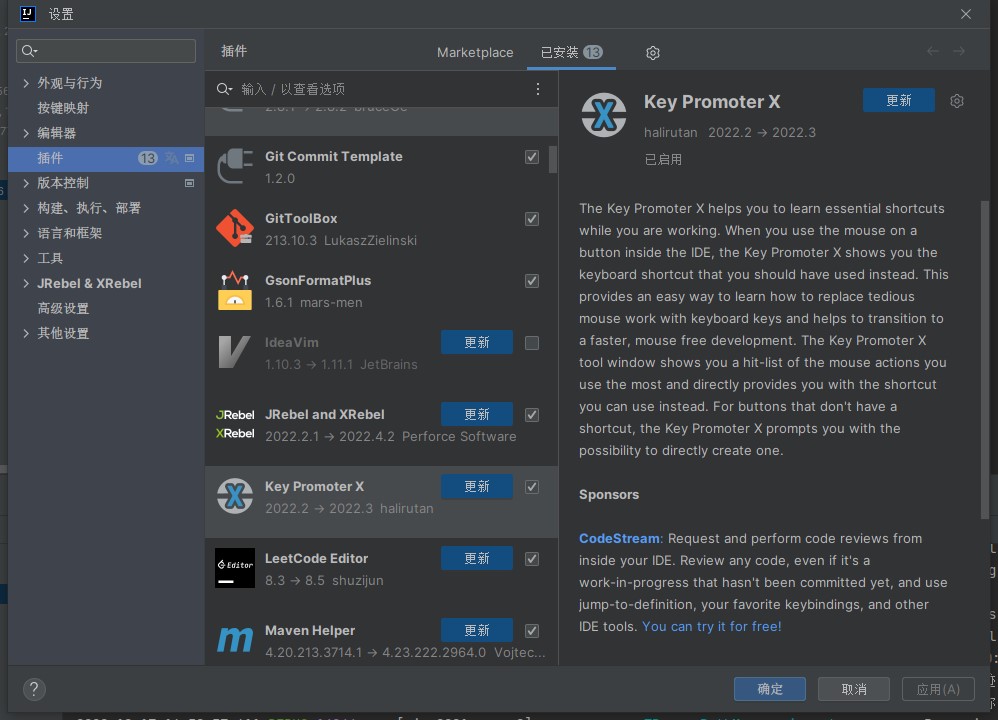Click the plugin list vertical scrollbar

(x=552, y=160)
